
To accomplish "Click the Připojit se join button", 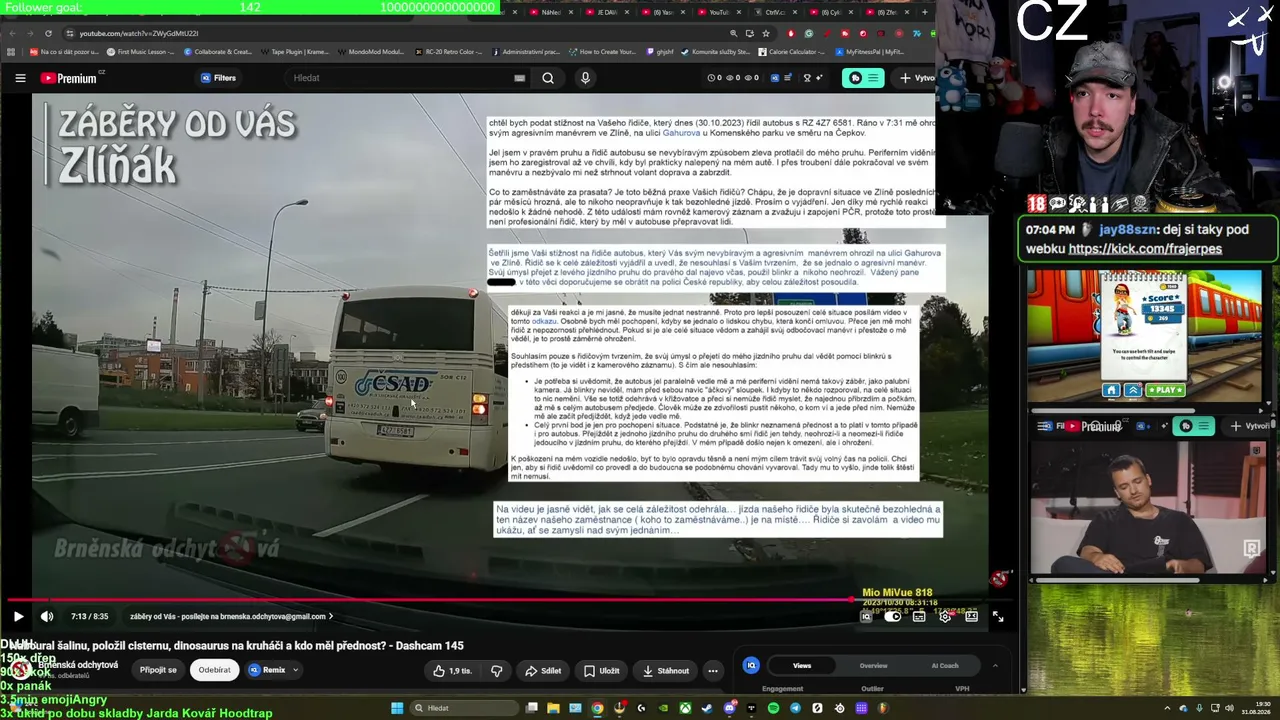I will click(158, 670).
